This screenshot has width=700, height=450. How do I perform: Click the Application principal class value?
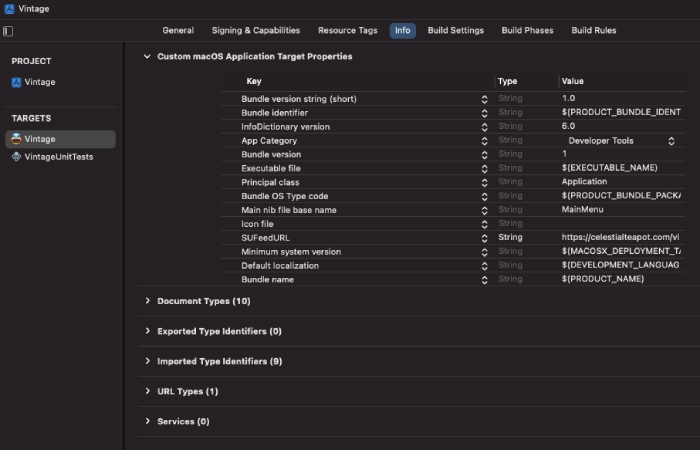click(x=584, y=182)
